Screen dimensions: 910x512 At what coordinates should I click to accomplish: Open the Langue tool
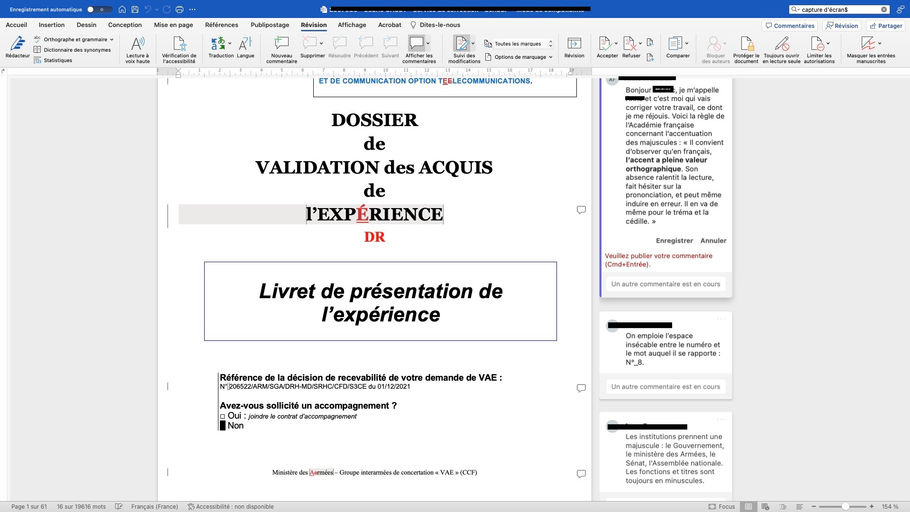(245, 47)
